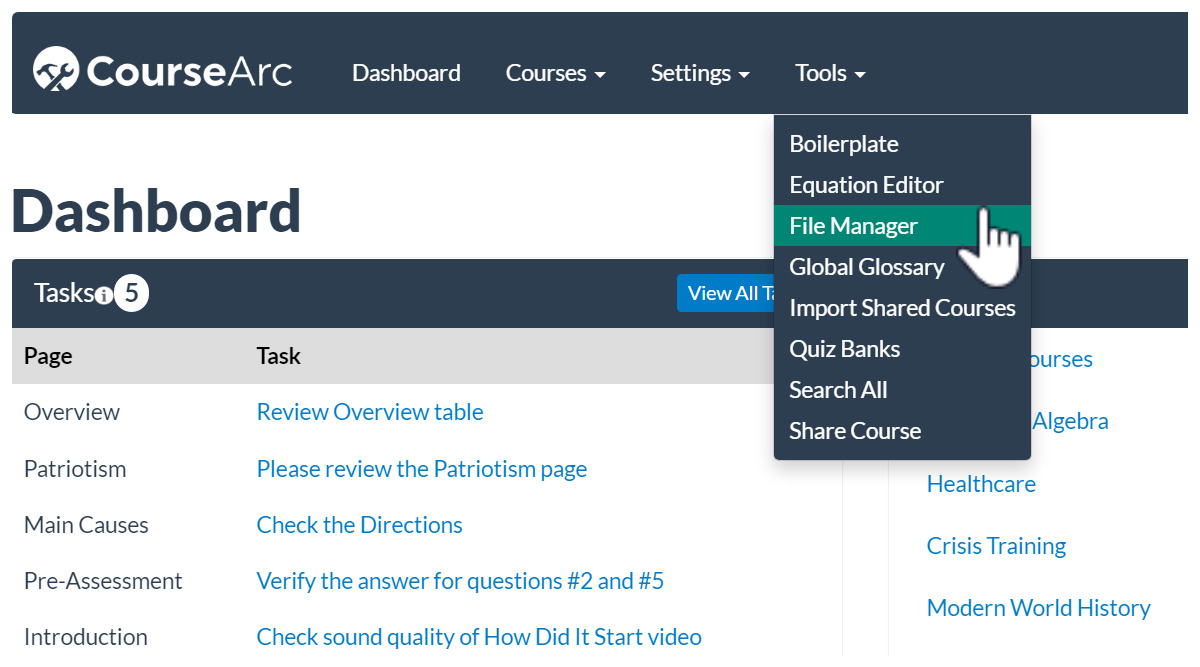Image resolution: width=1200 pixels, height=667 pixels.
Task: Click the Dashboard page heading
Action: pyautogui.click(x=156, y=211)
